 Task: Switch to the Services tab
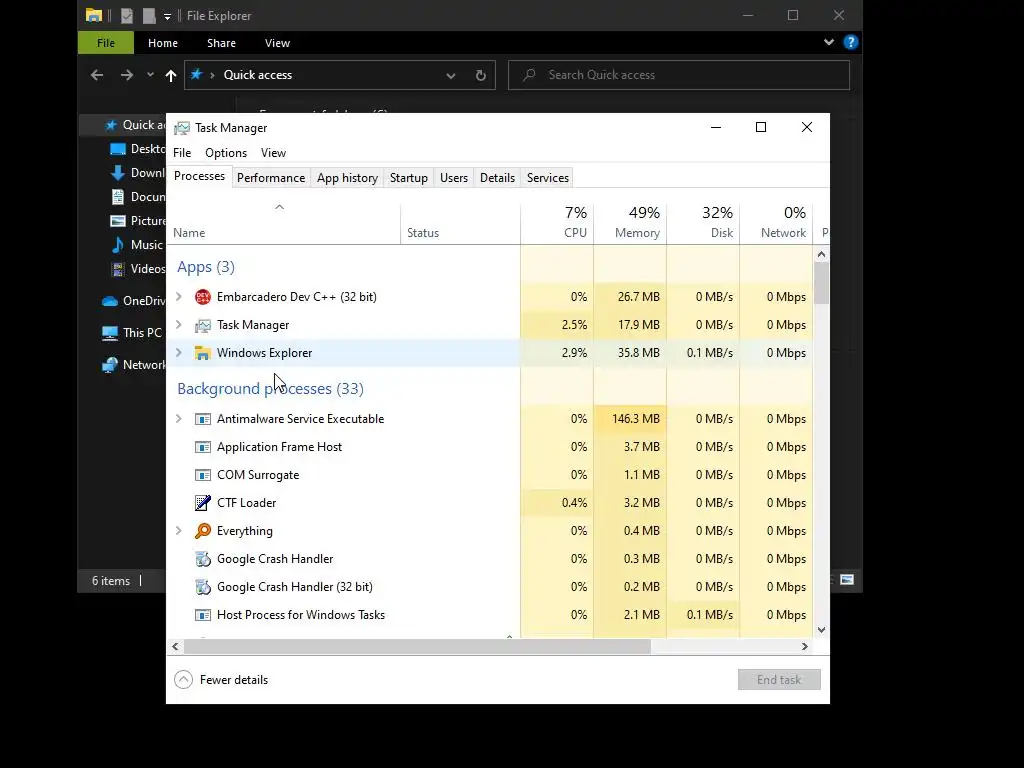tap(548, 178)
